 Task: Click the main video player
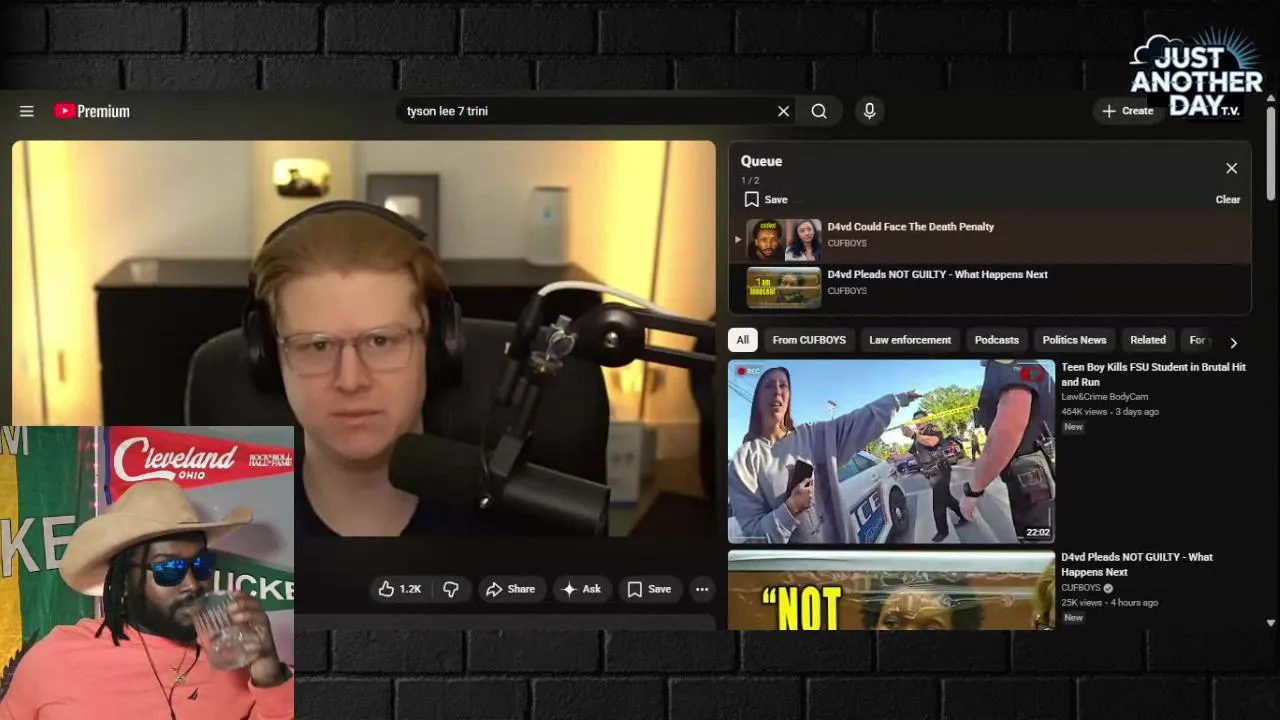364,340
